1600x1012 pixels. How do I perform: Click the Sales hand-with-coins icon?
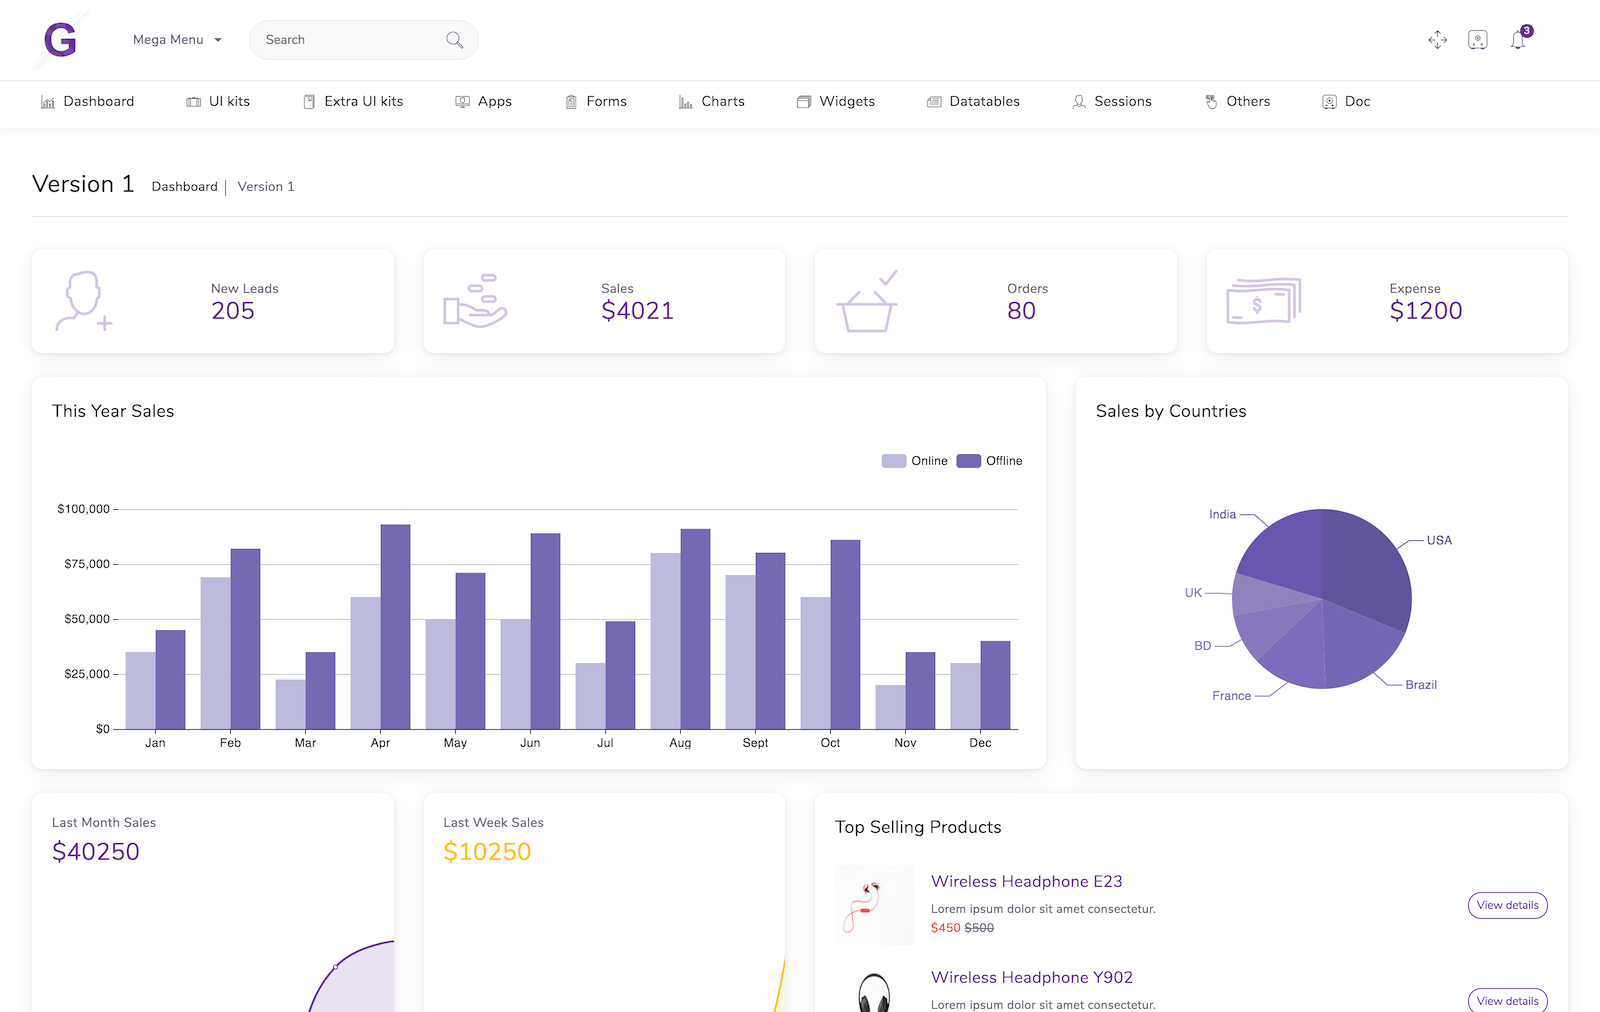tap(475, 301)
